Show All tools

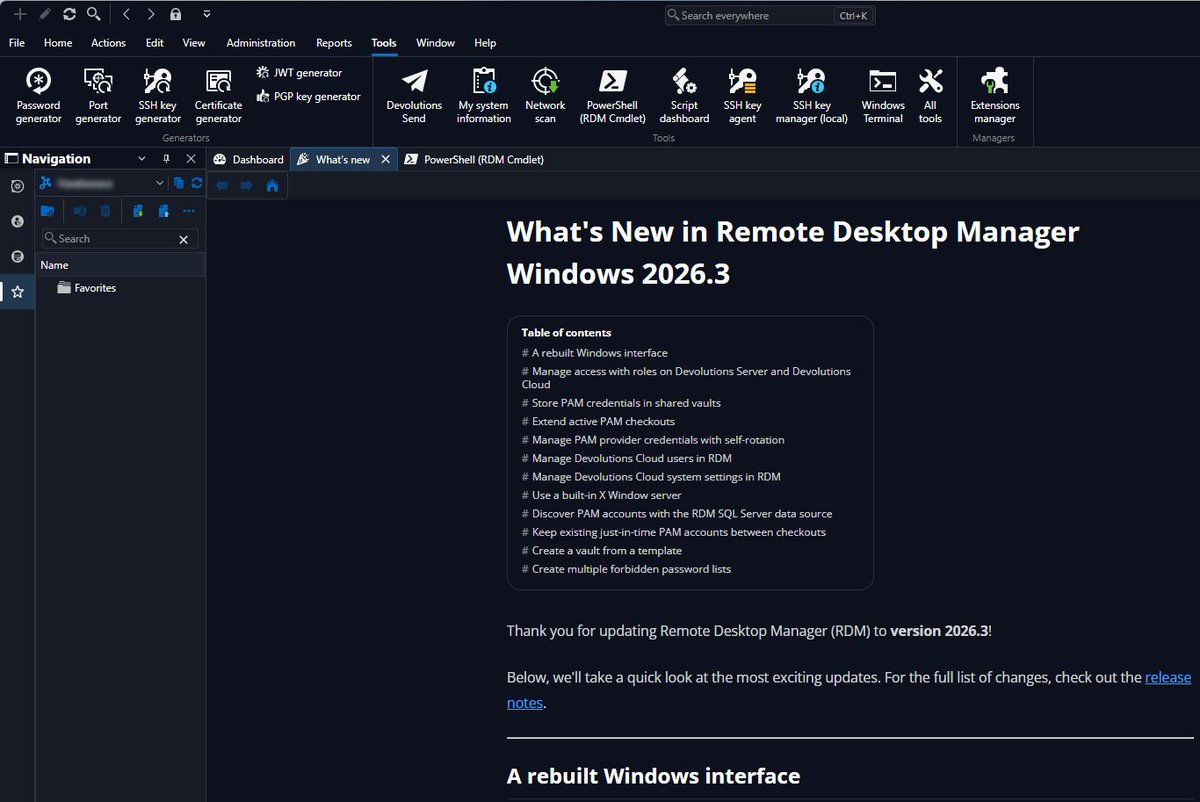(930, 96)
